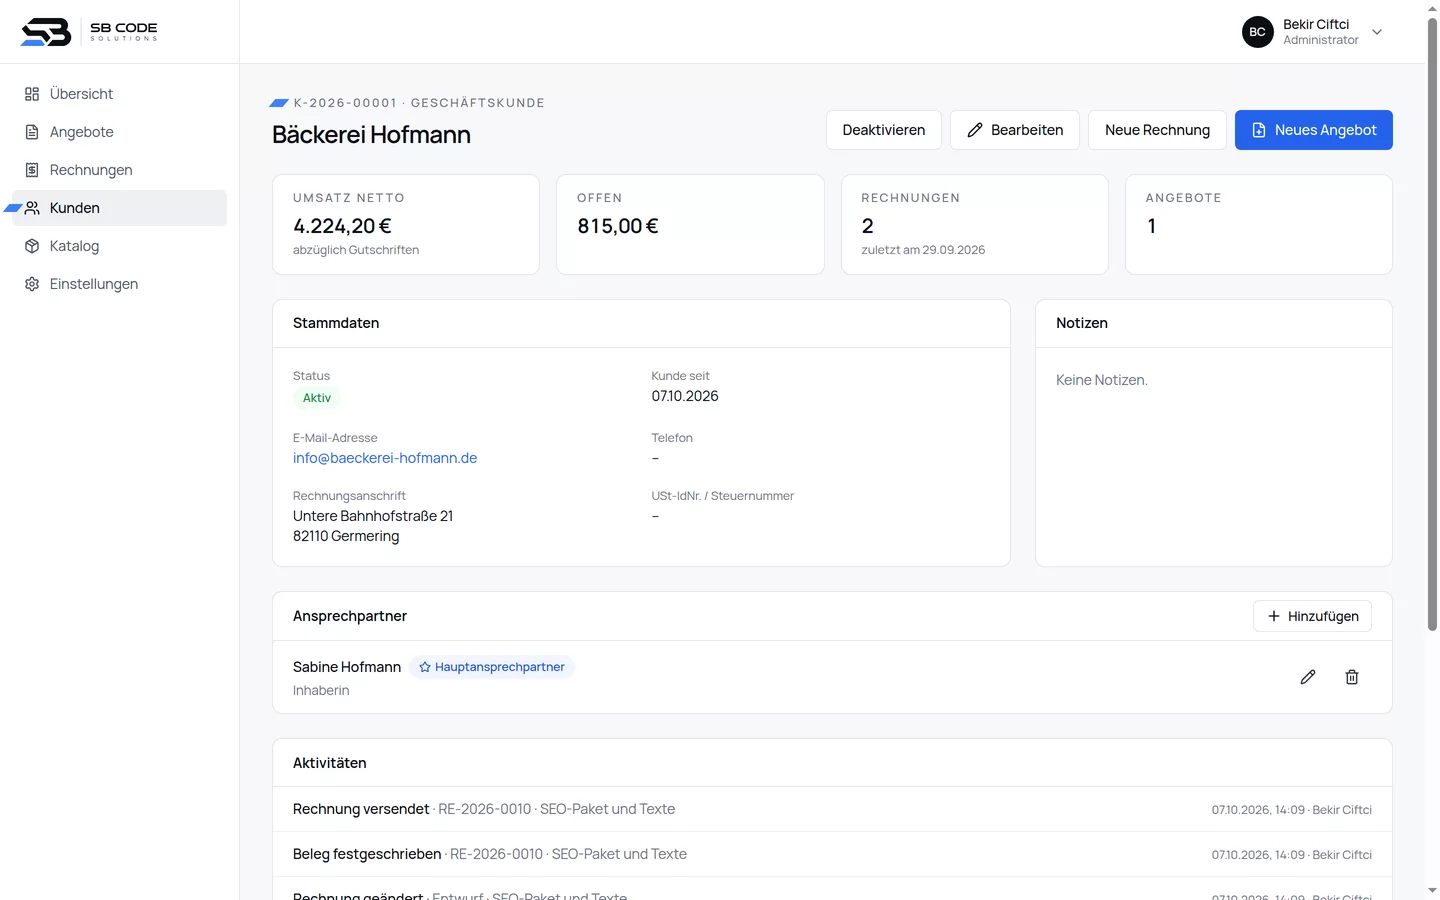This screenshot has height=900, width=1440.
Task: Click address line Untere Bahnhofstraße 21
Action: [373, 516]
